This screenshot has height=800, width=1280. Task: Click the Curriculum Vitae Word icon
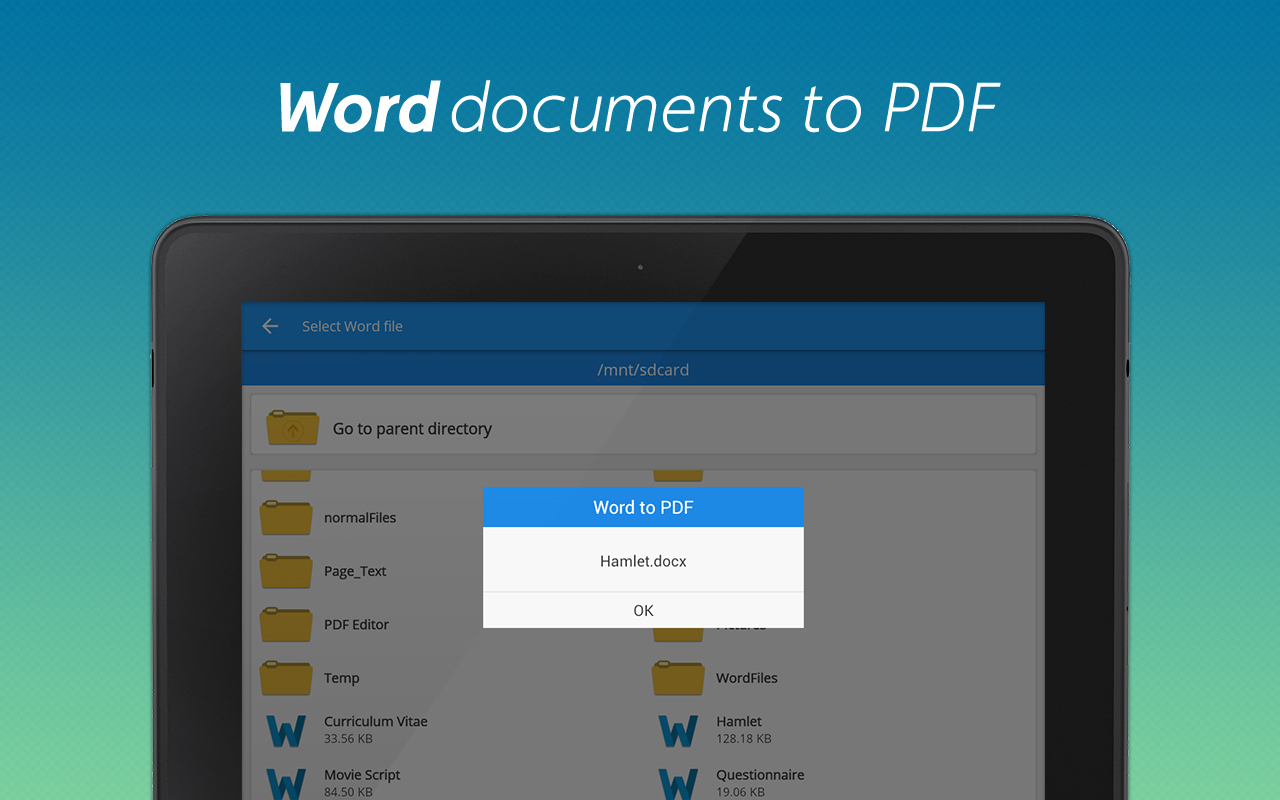pyautogui.click(x=287, y=730)
